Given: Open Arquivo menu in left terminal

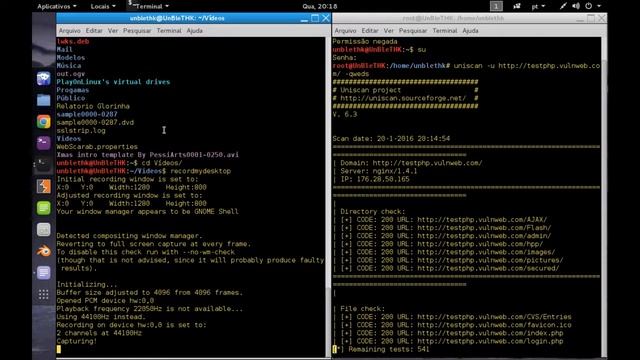Looking at the screenshot, I should (69, 31).
